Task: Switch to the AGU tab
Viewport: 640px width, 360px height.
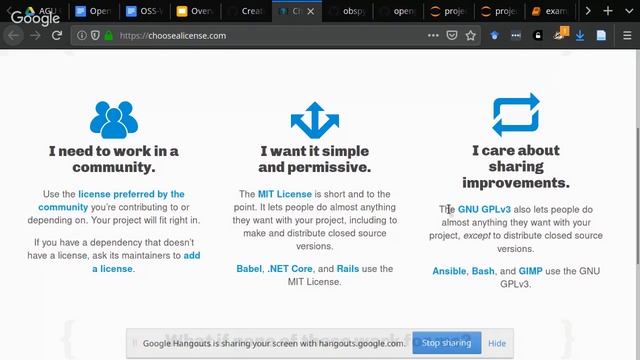Action: pyautogui.click(x=43, y=11)
